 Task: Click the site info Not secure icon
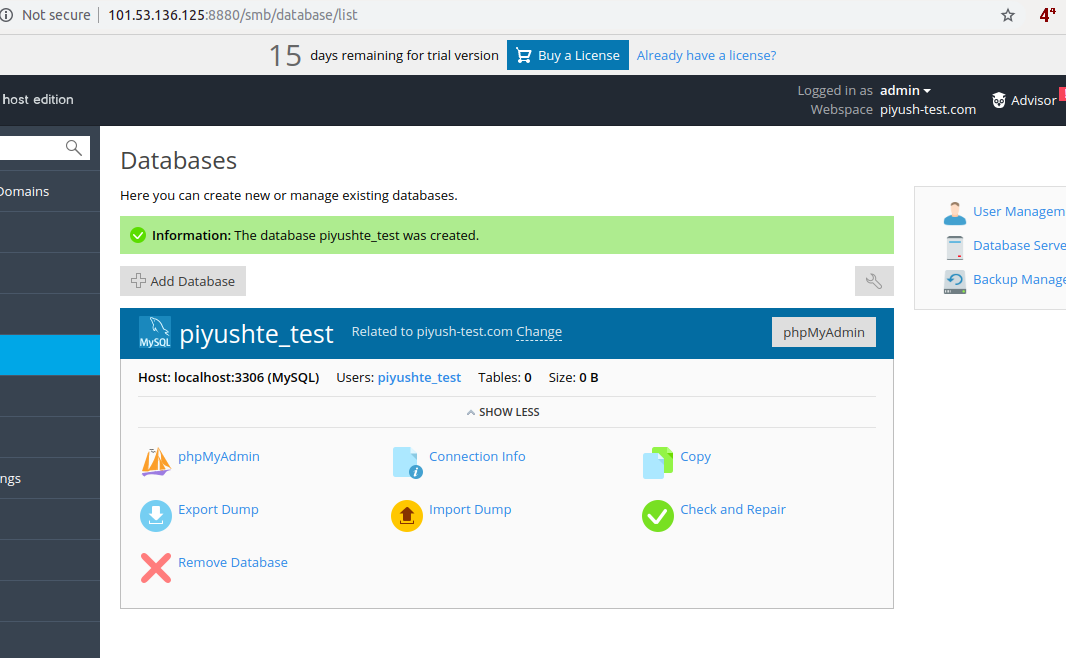pyautogui.click(x=7, y=15)
